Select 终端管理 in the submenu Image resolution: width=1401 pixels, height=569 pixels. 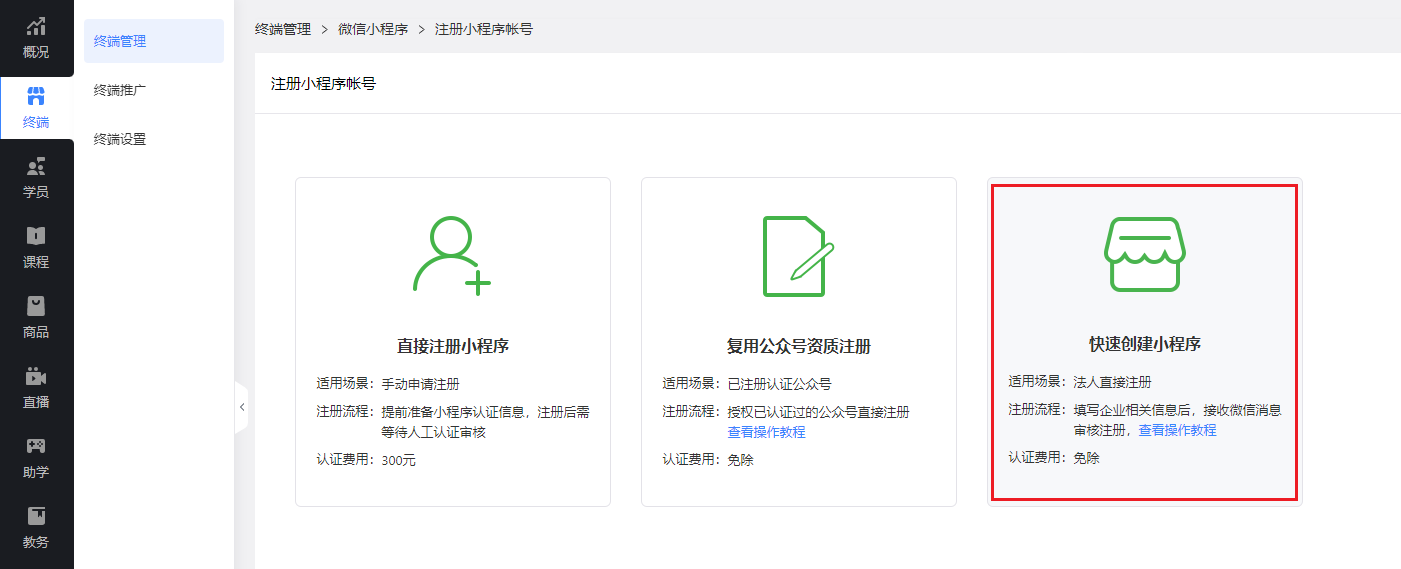pyautogui.click(x=120, y=41)
